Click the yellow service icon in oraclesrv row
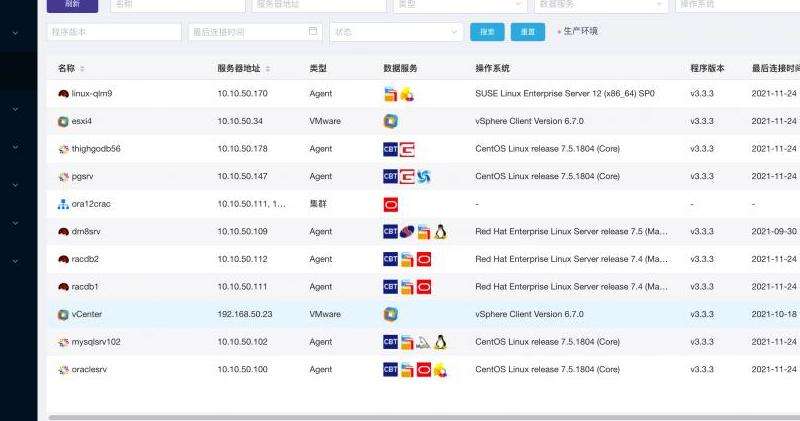The height and width of the screenshot is (421, 800). point(440,369)
